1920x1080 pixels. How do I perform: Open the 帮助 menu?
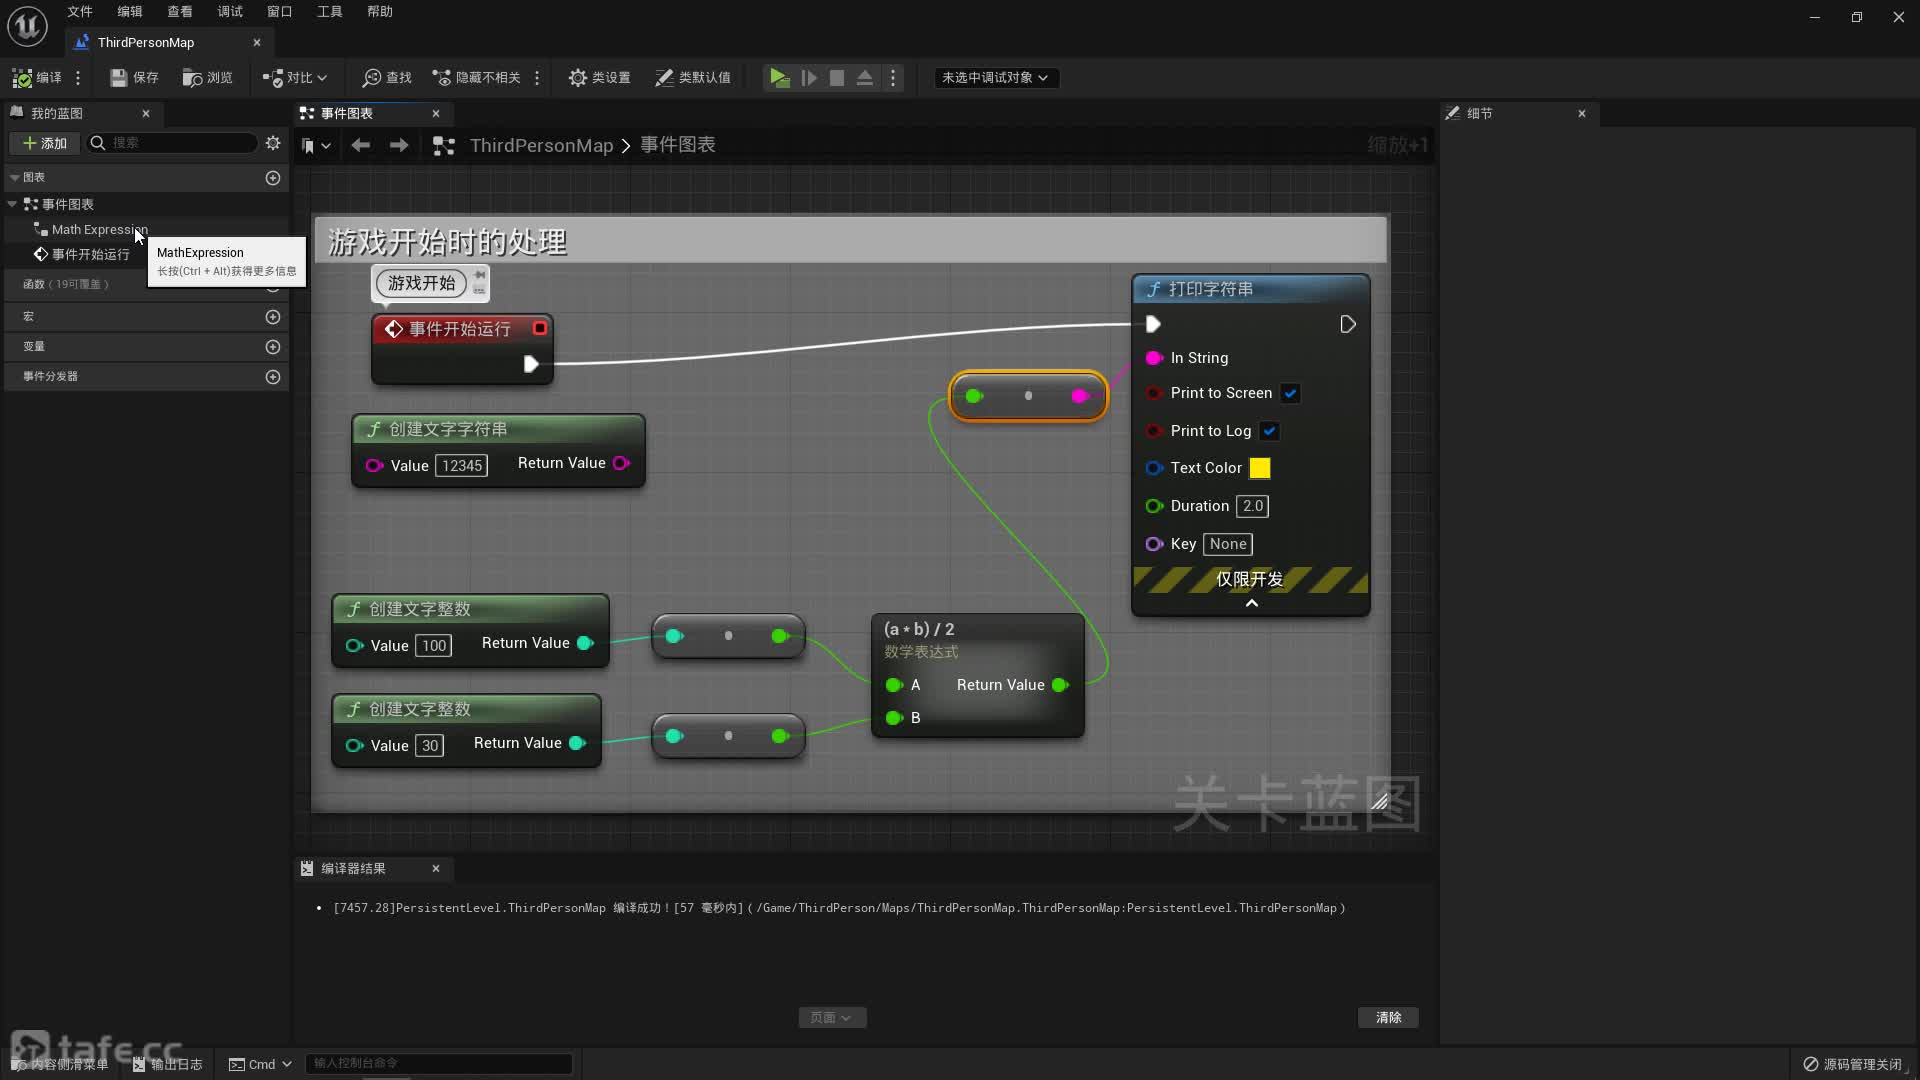coord(380,11)
